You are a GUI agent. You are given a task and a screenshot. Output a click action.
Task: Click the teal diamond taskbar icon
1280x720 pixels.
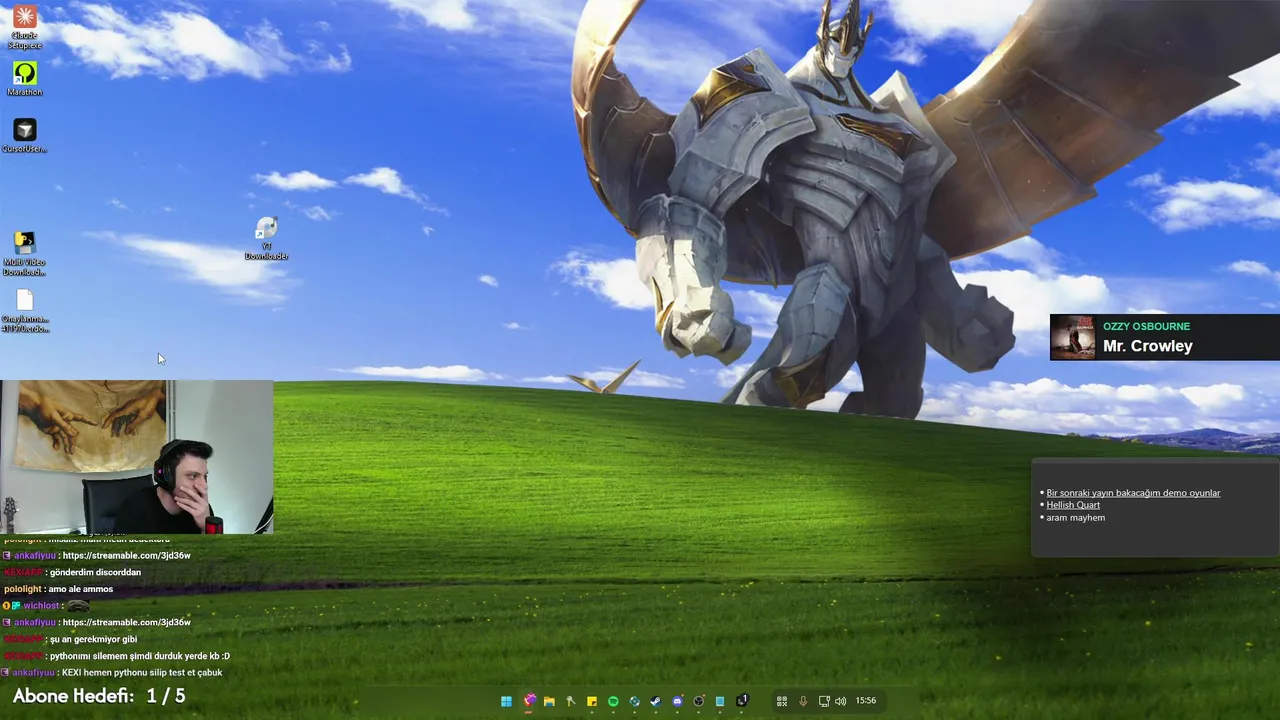pos(634,701)
